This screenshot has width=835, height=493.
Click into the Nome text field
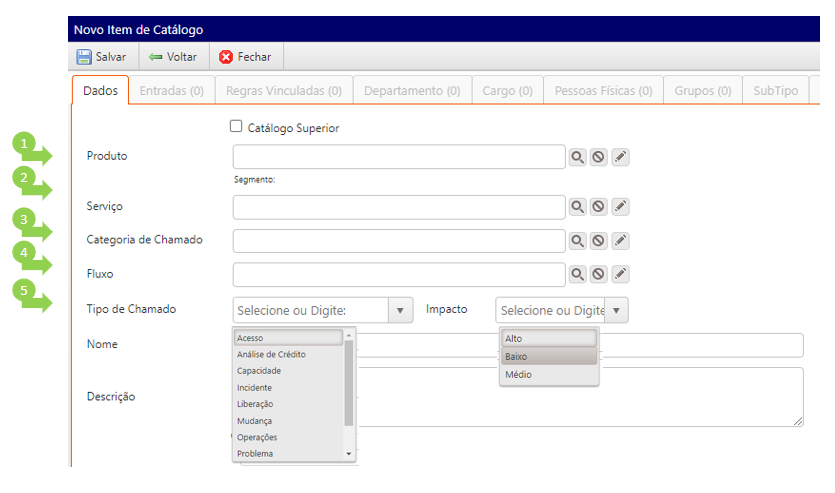(x=580, y=345)
